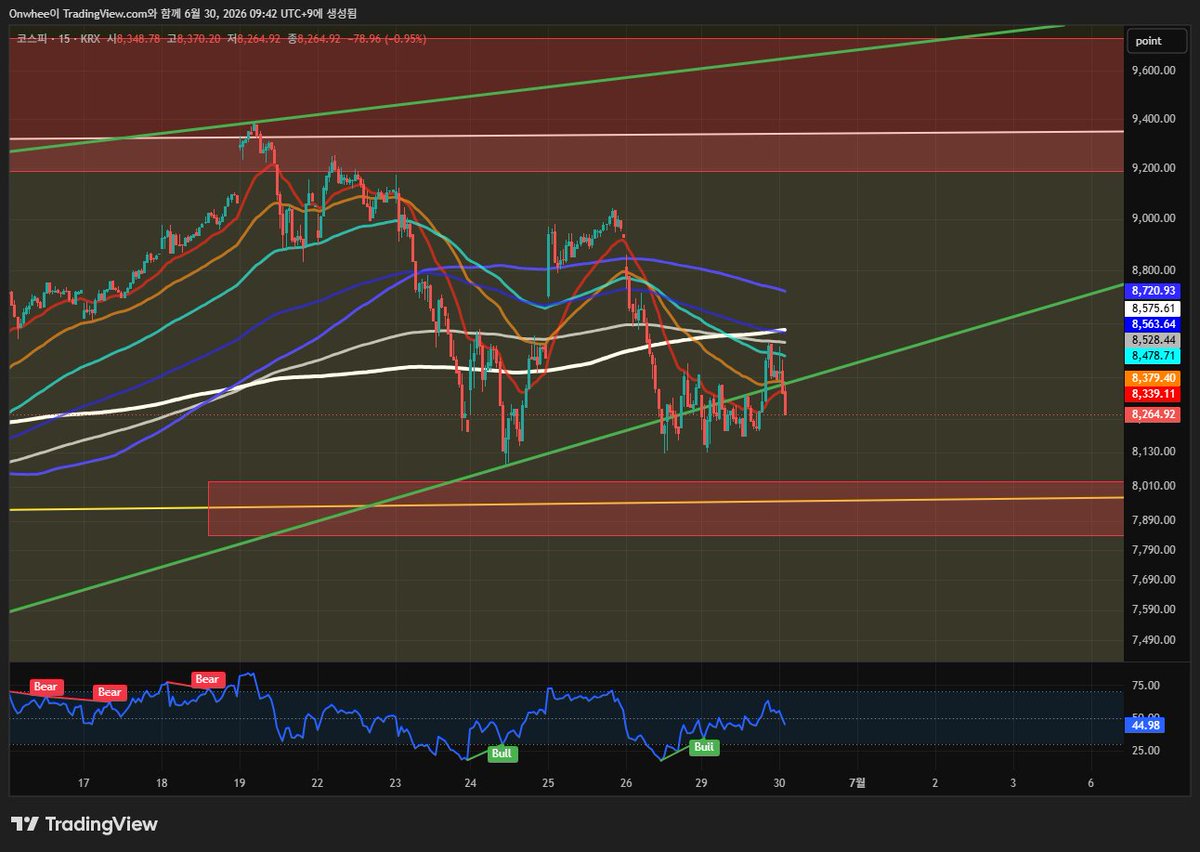This screenshot has width=1200, height=852.
Task: Click the 7,690.00 price axis label
Action: pyautogui.click(x=1153, y=580)
